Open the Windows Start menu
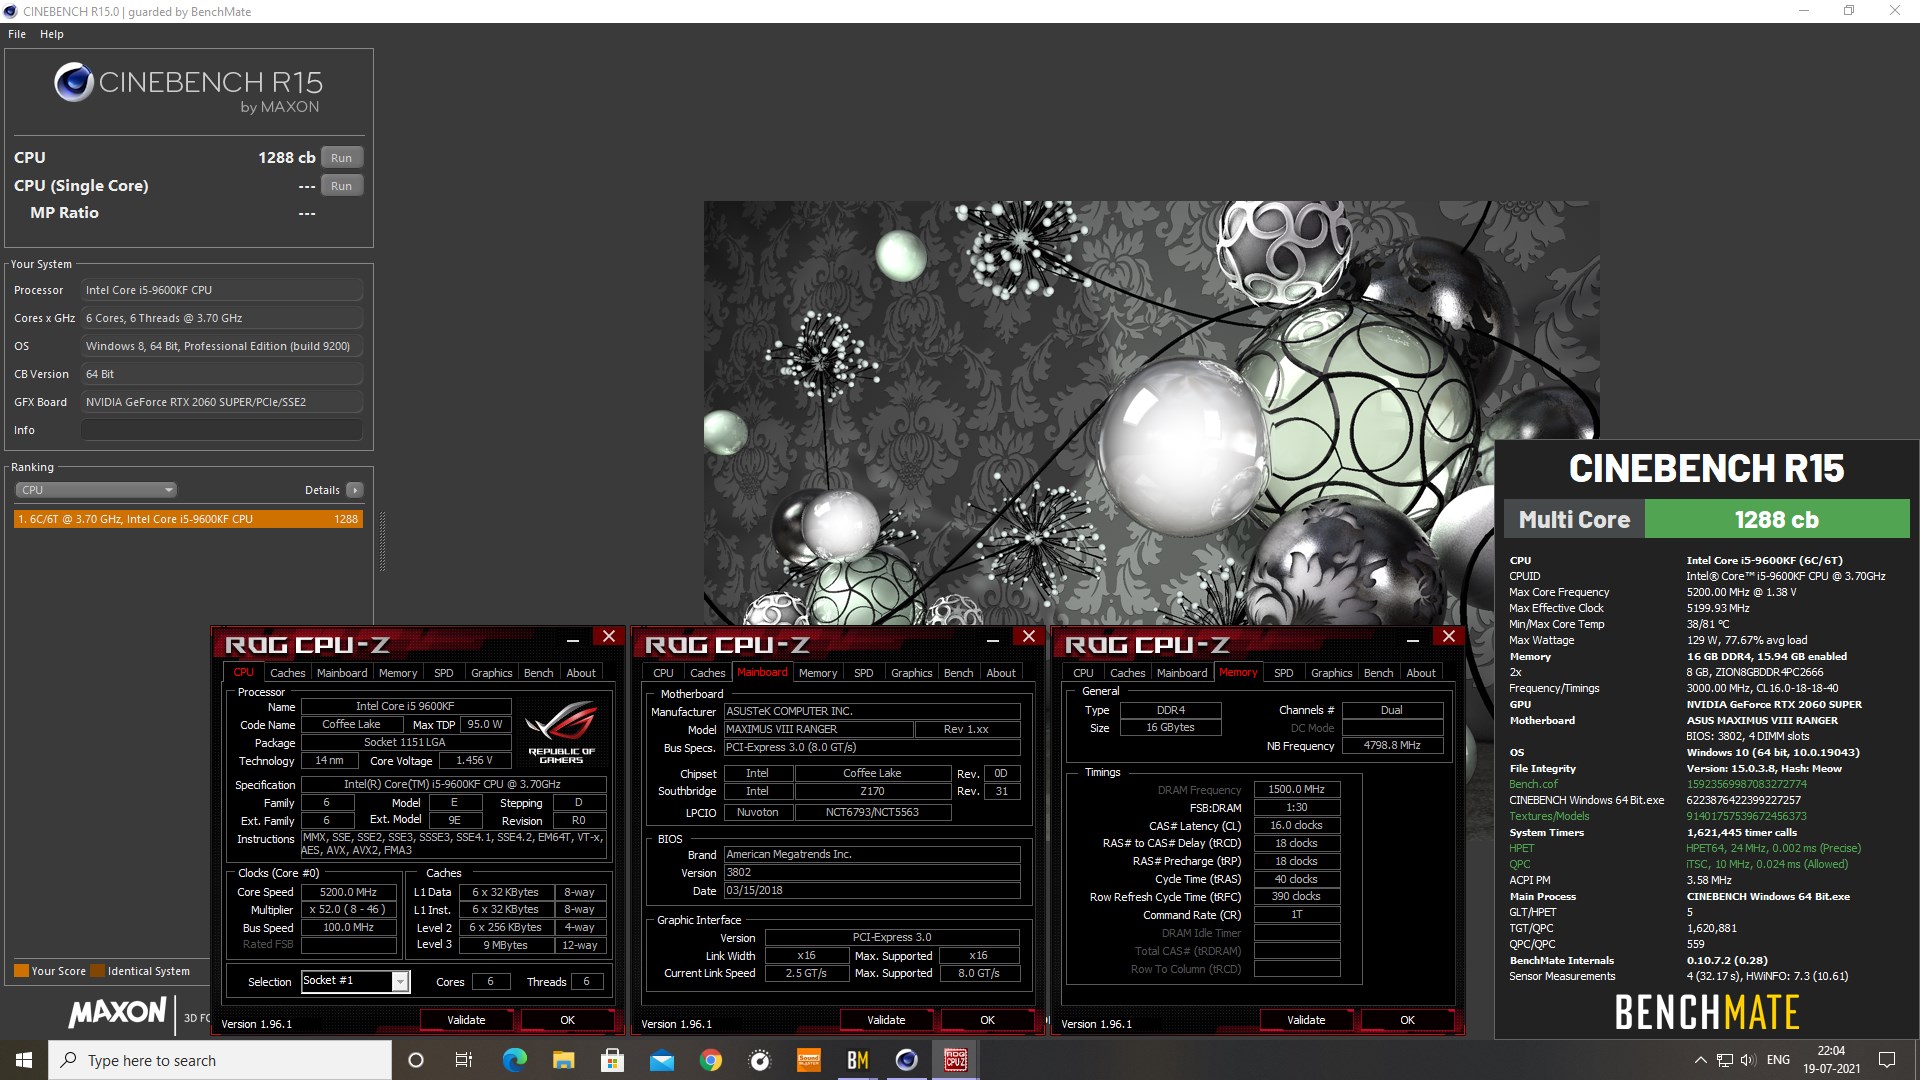1920x1080 pixels. click(x=24, y=1060)
